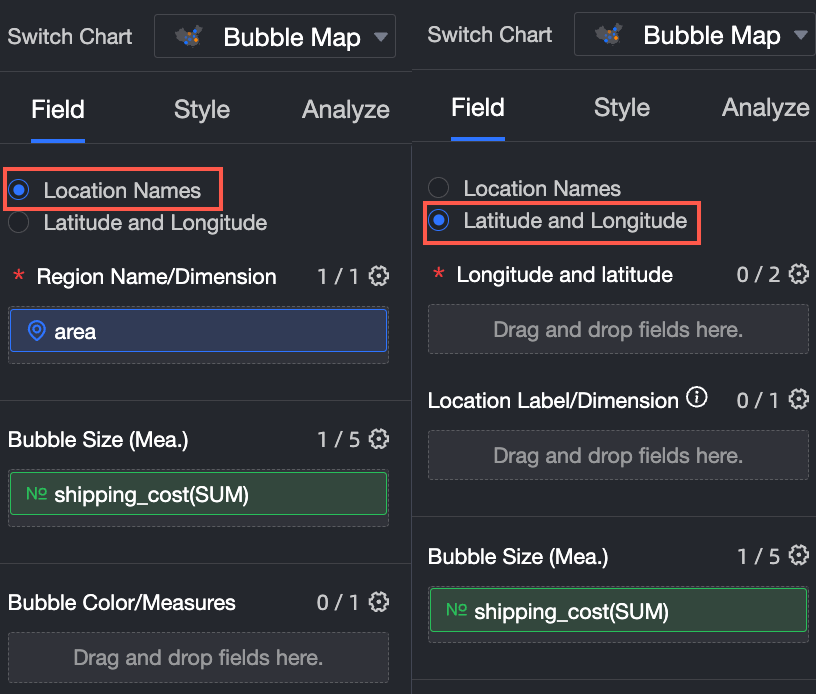The height and width of the screenshot is (694, 820).
Task: Click the Longitude and latitude drop zone
Action: 618,329
